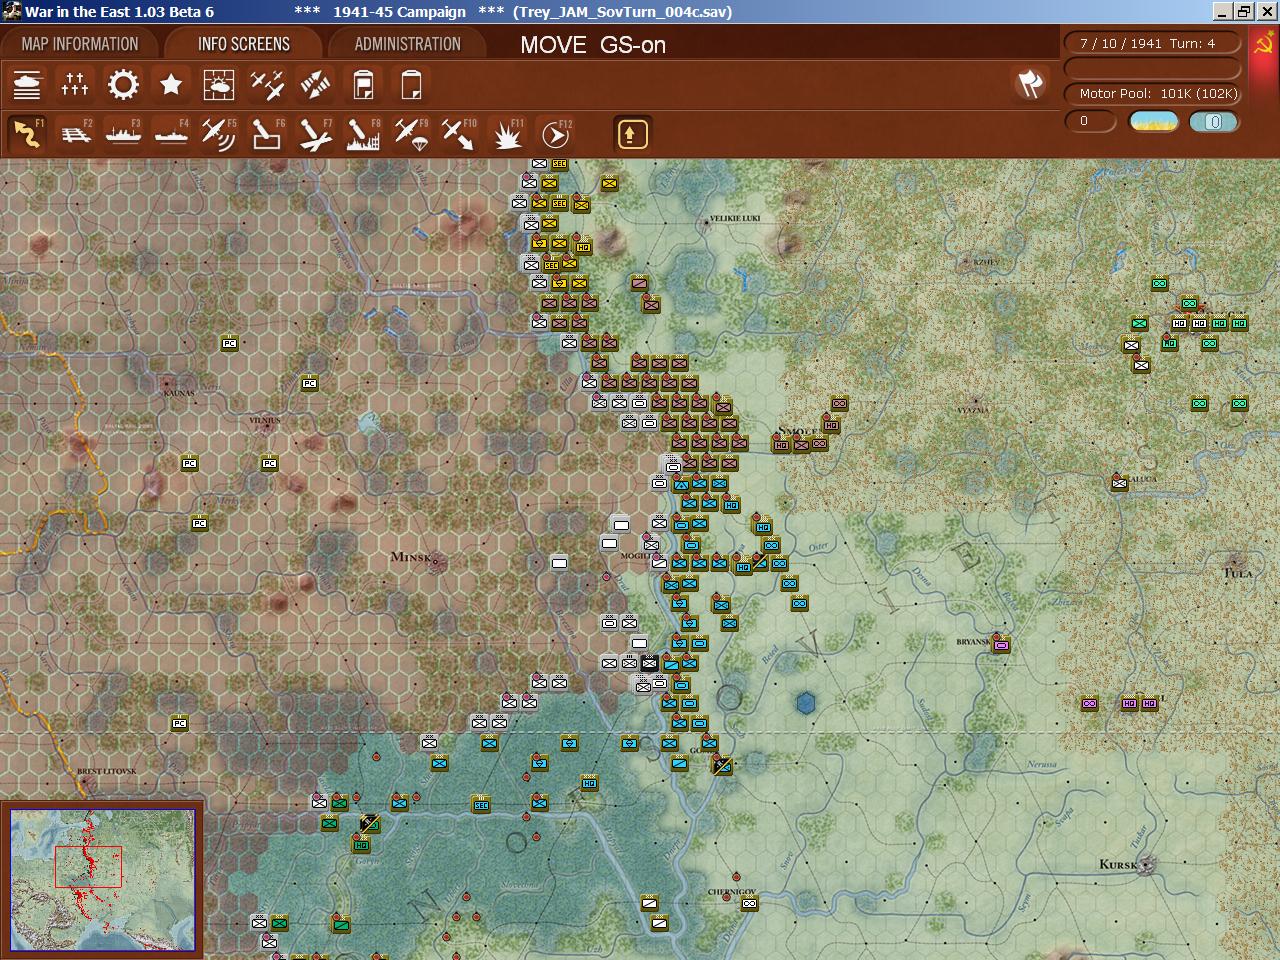Show the weather map icon
Image resolution: width=1280 pixels, height=960 pixels.
click(219, 85)
